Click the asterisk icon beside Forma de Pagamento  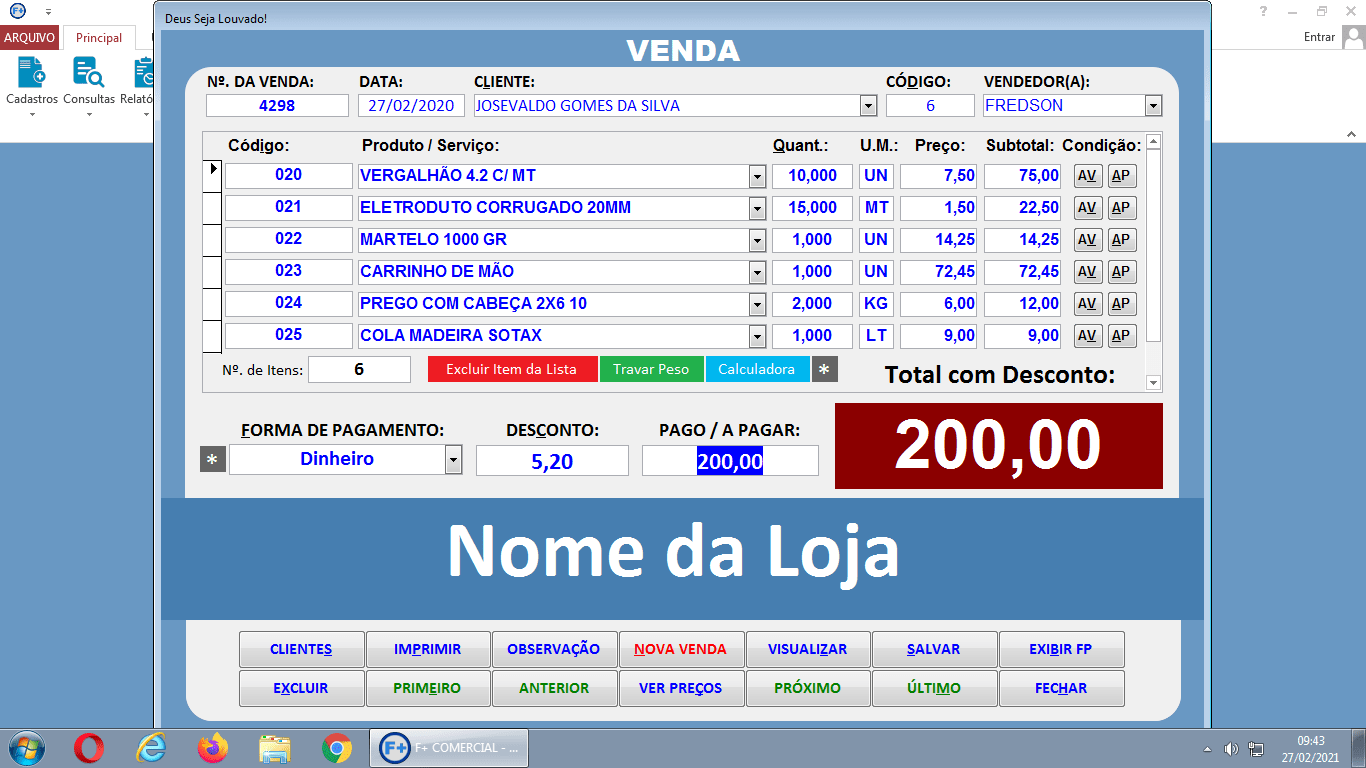(212, 460)
